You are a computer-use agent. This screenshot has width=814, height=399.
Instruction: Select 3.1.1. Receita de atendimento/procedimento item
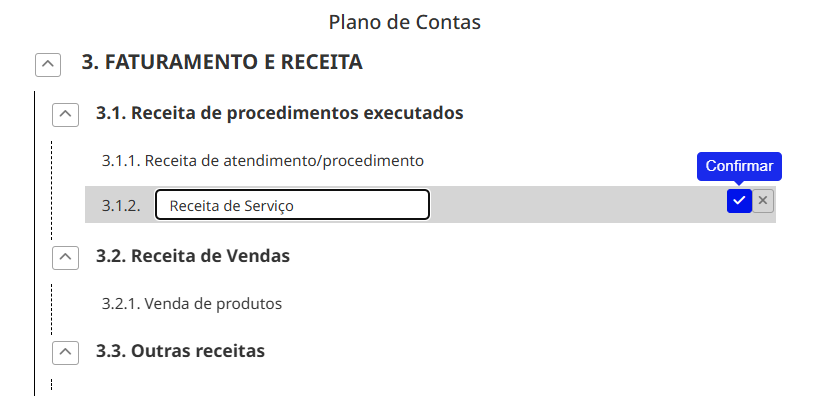pyautogui.click(x=263, y=161)
